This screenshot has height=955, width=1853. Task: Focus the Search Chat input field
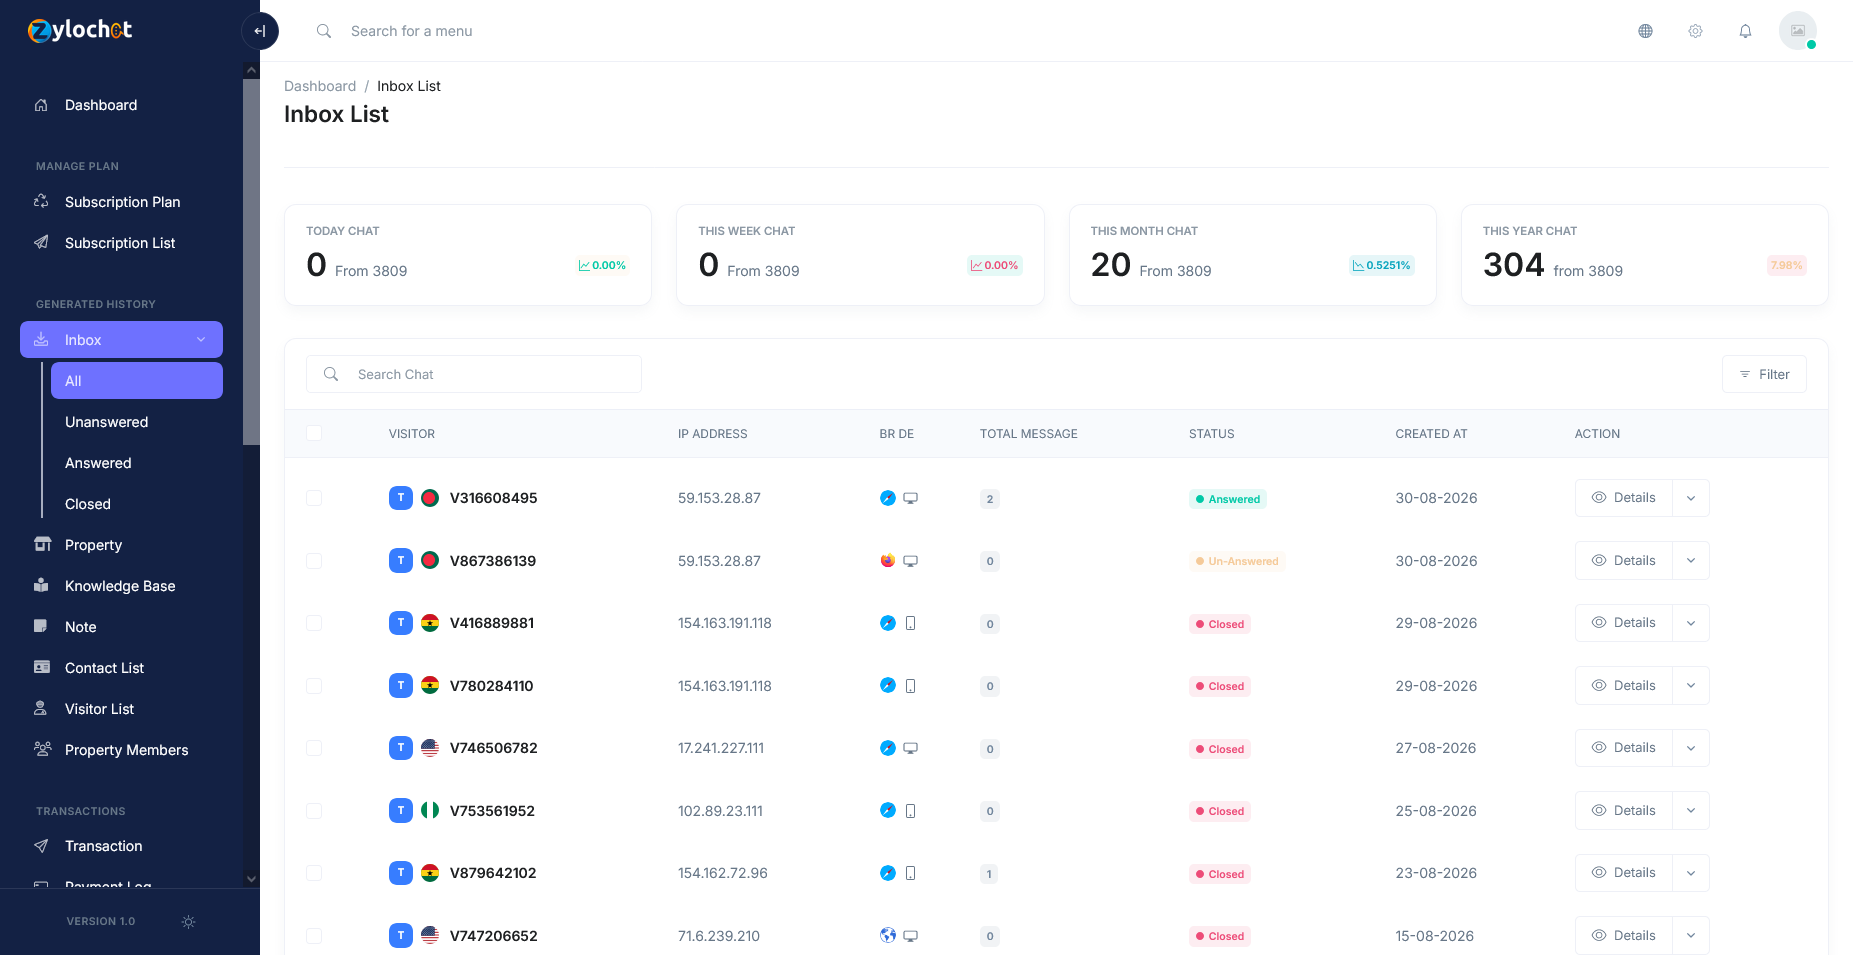click(x=474, y=374)
